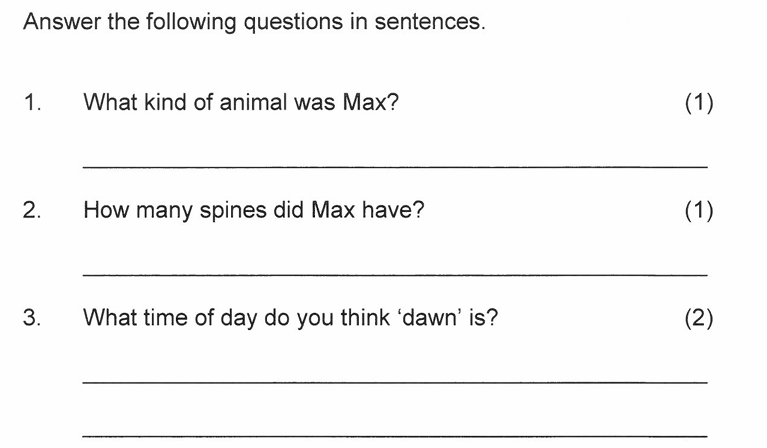Click the question number 2
Image resolution: width=767 pixels, height=448 pixels.
point(32,211)
